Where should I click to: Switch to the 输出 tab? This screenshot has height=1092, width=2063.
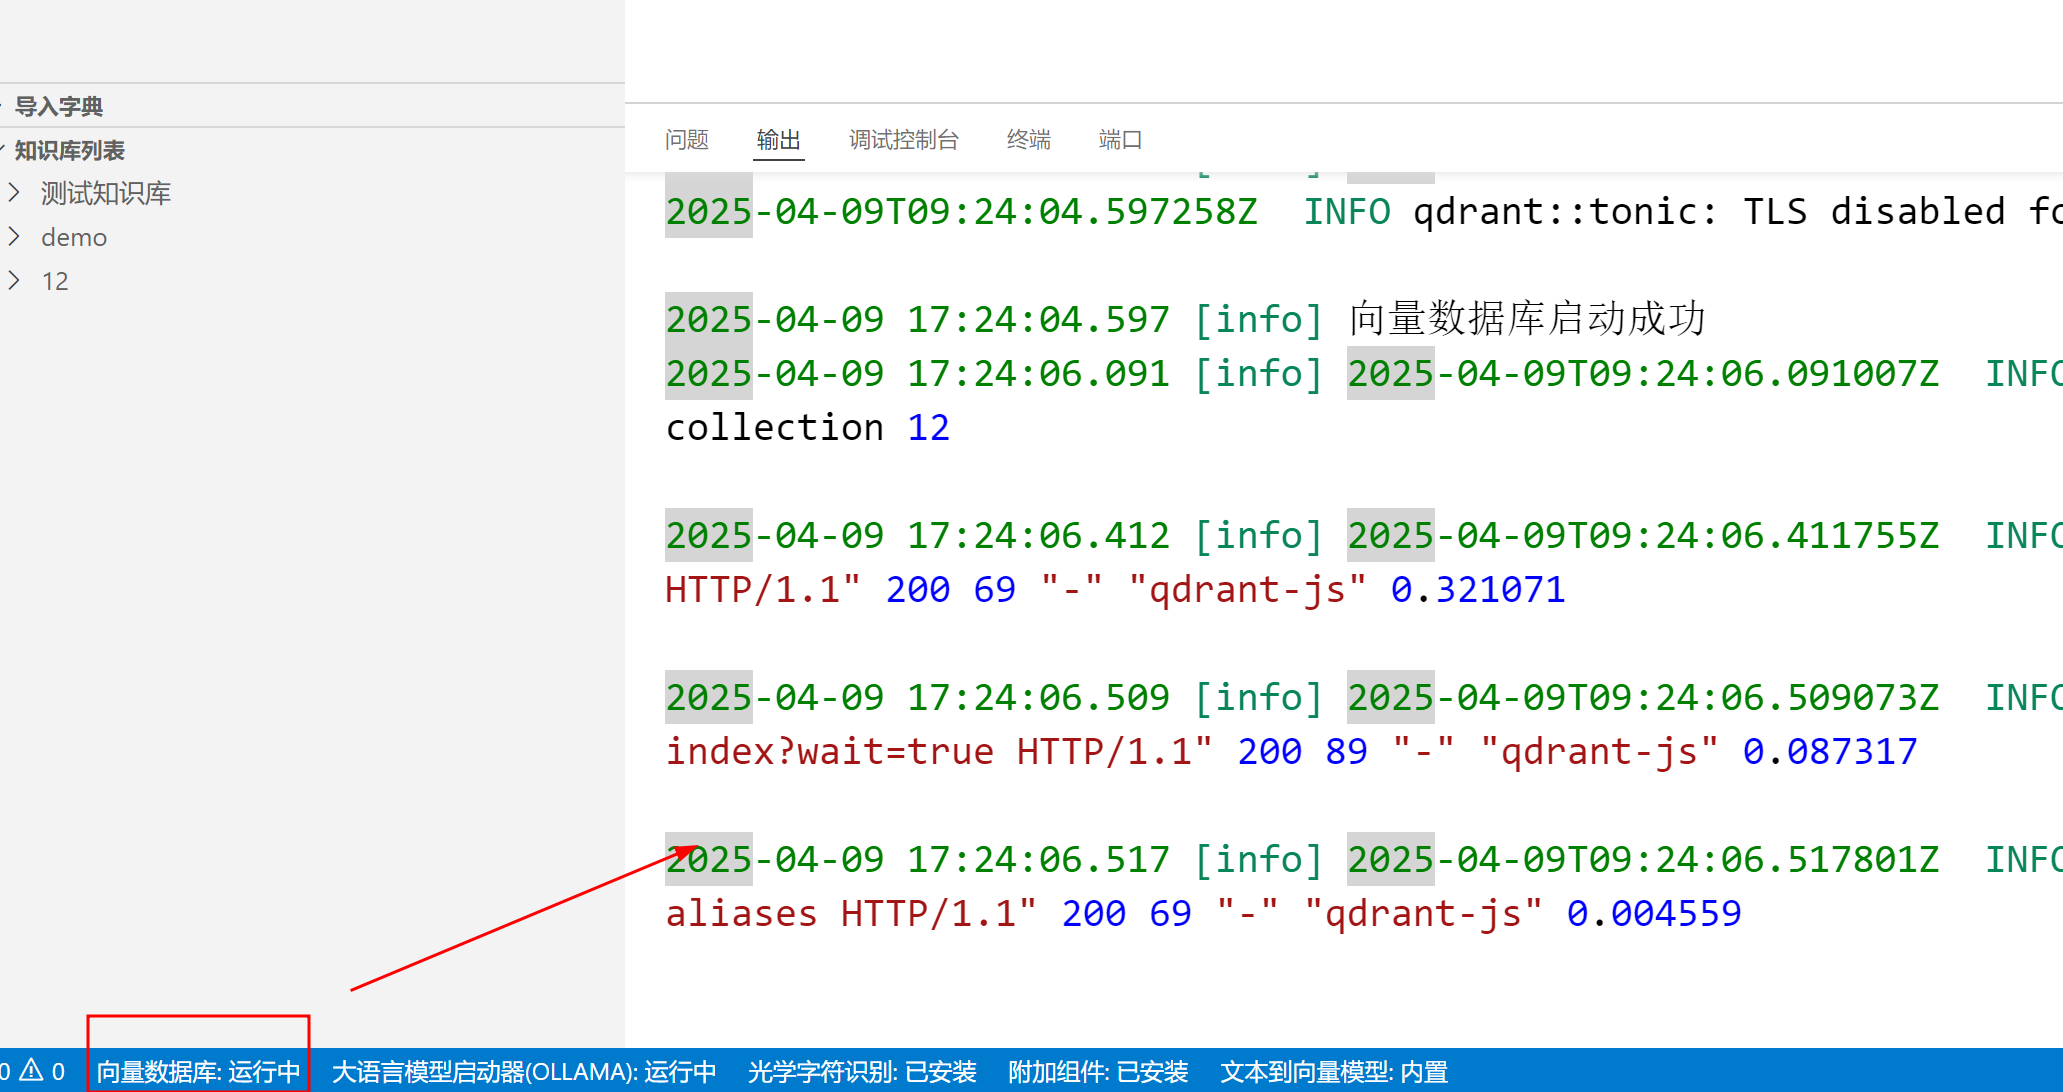tap(778, 139)
